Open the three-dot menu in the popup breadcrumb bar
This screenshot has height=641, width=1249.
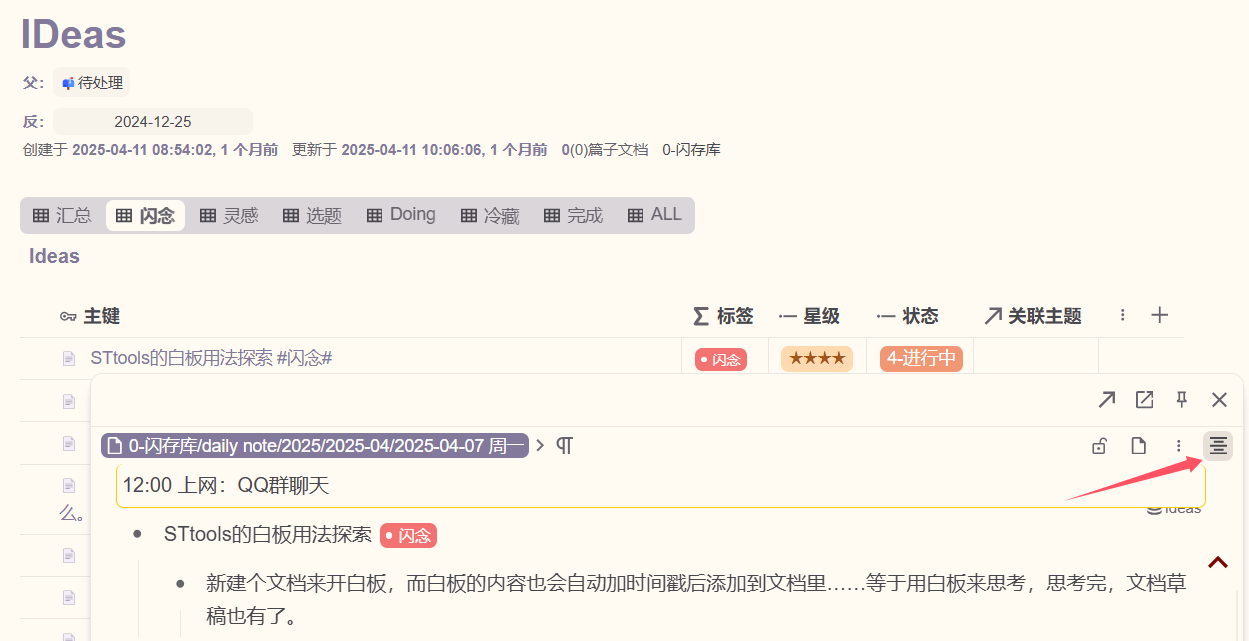click(1179, 446)
